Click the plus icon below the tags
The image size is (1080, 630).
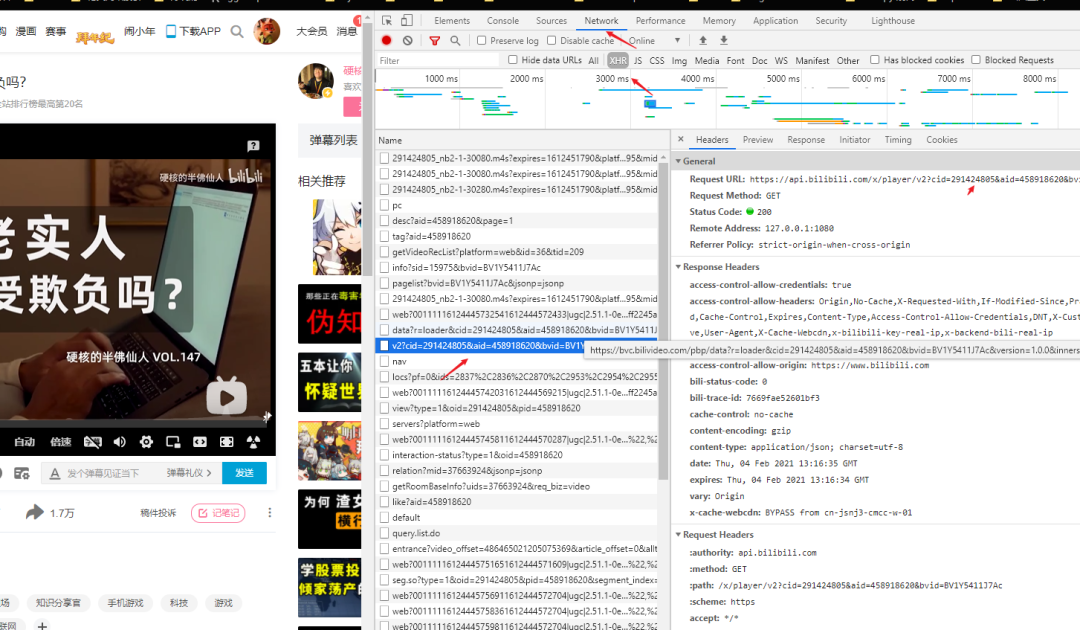(43, 625)
